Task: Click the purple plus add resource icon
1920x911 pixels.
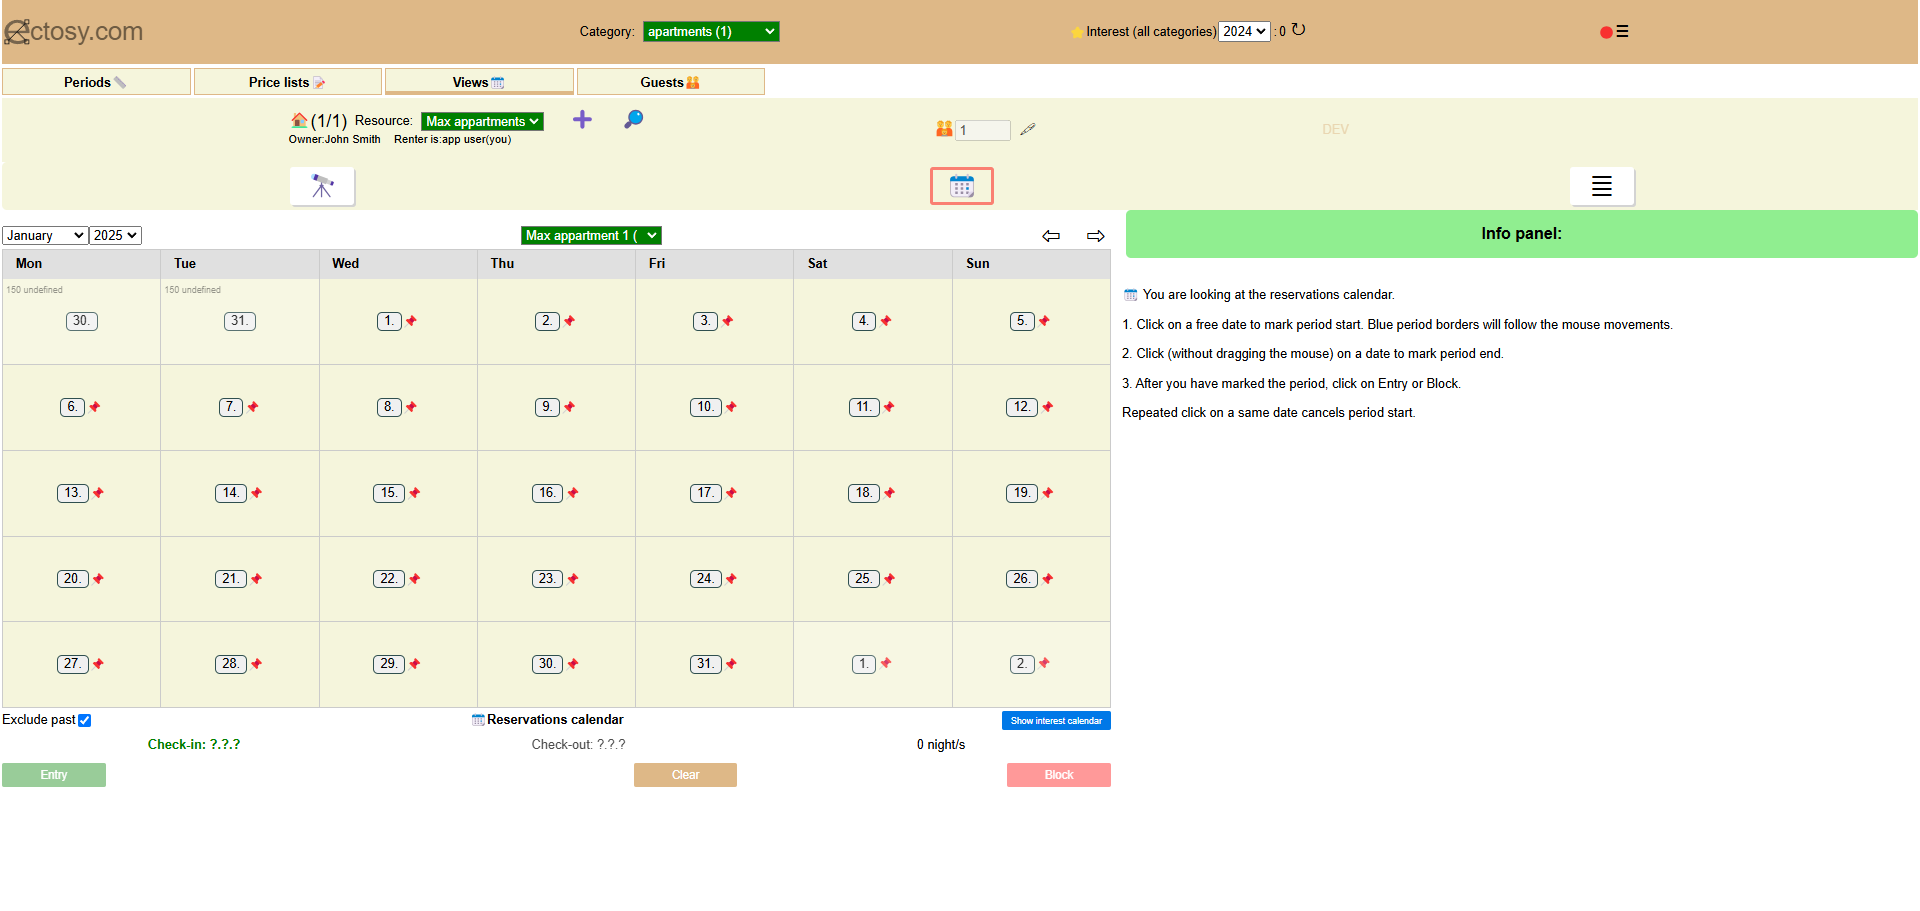Action: click(582, 120)
